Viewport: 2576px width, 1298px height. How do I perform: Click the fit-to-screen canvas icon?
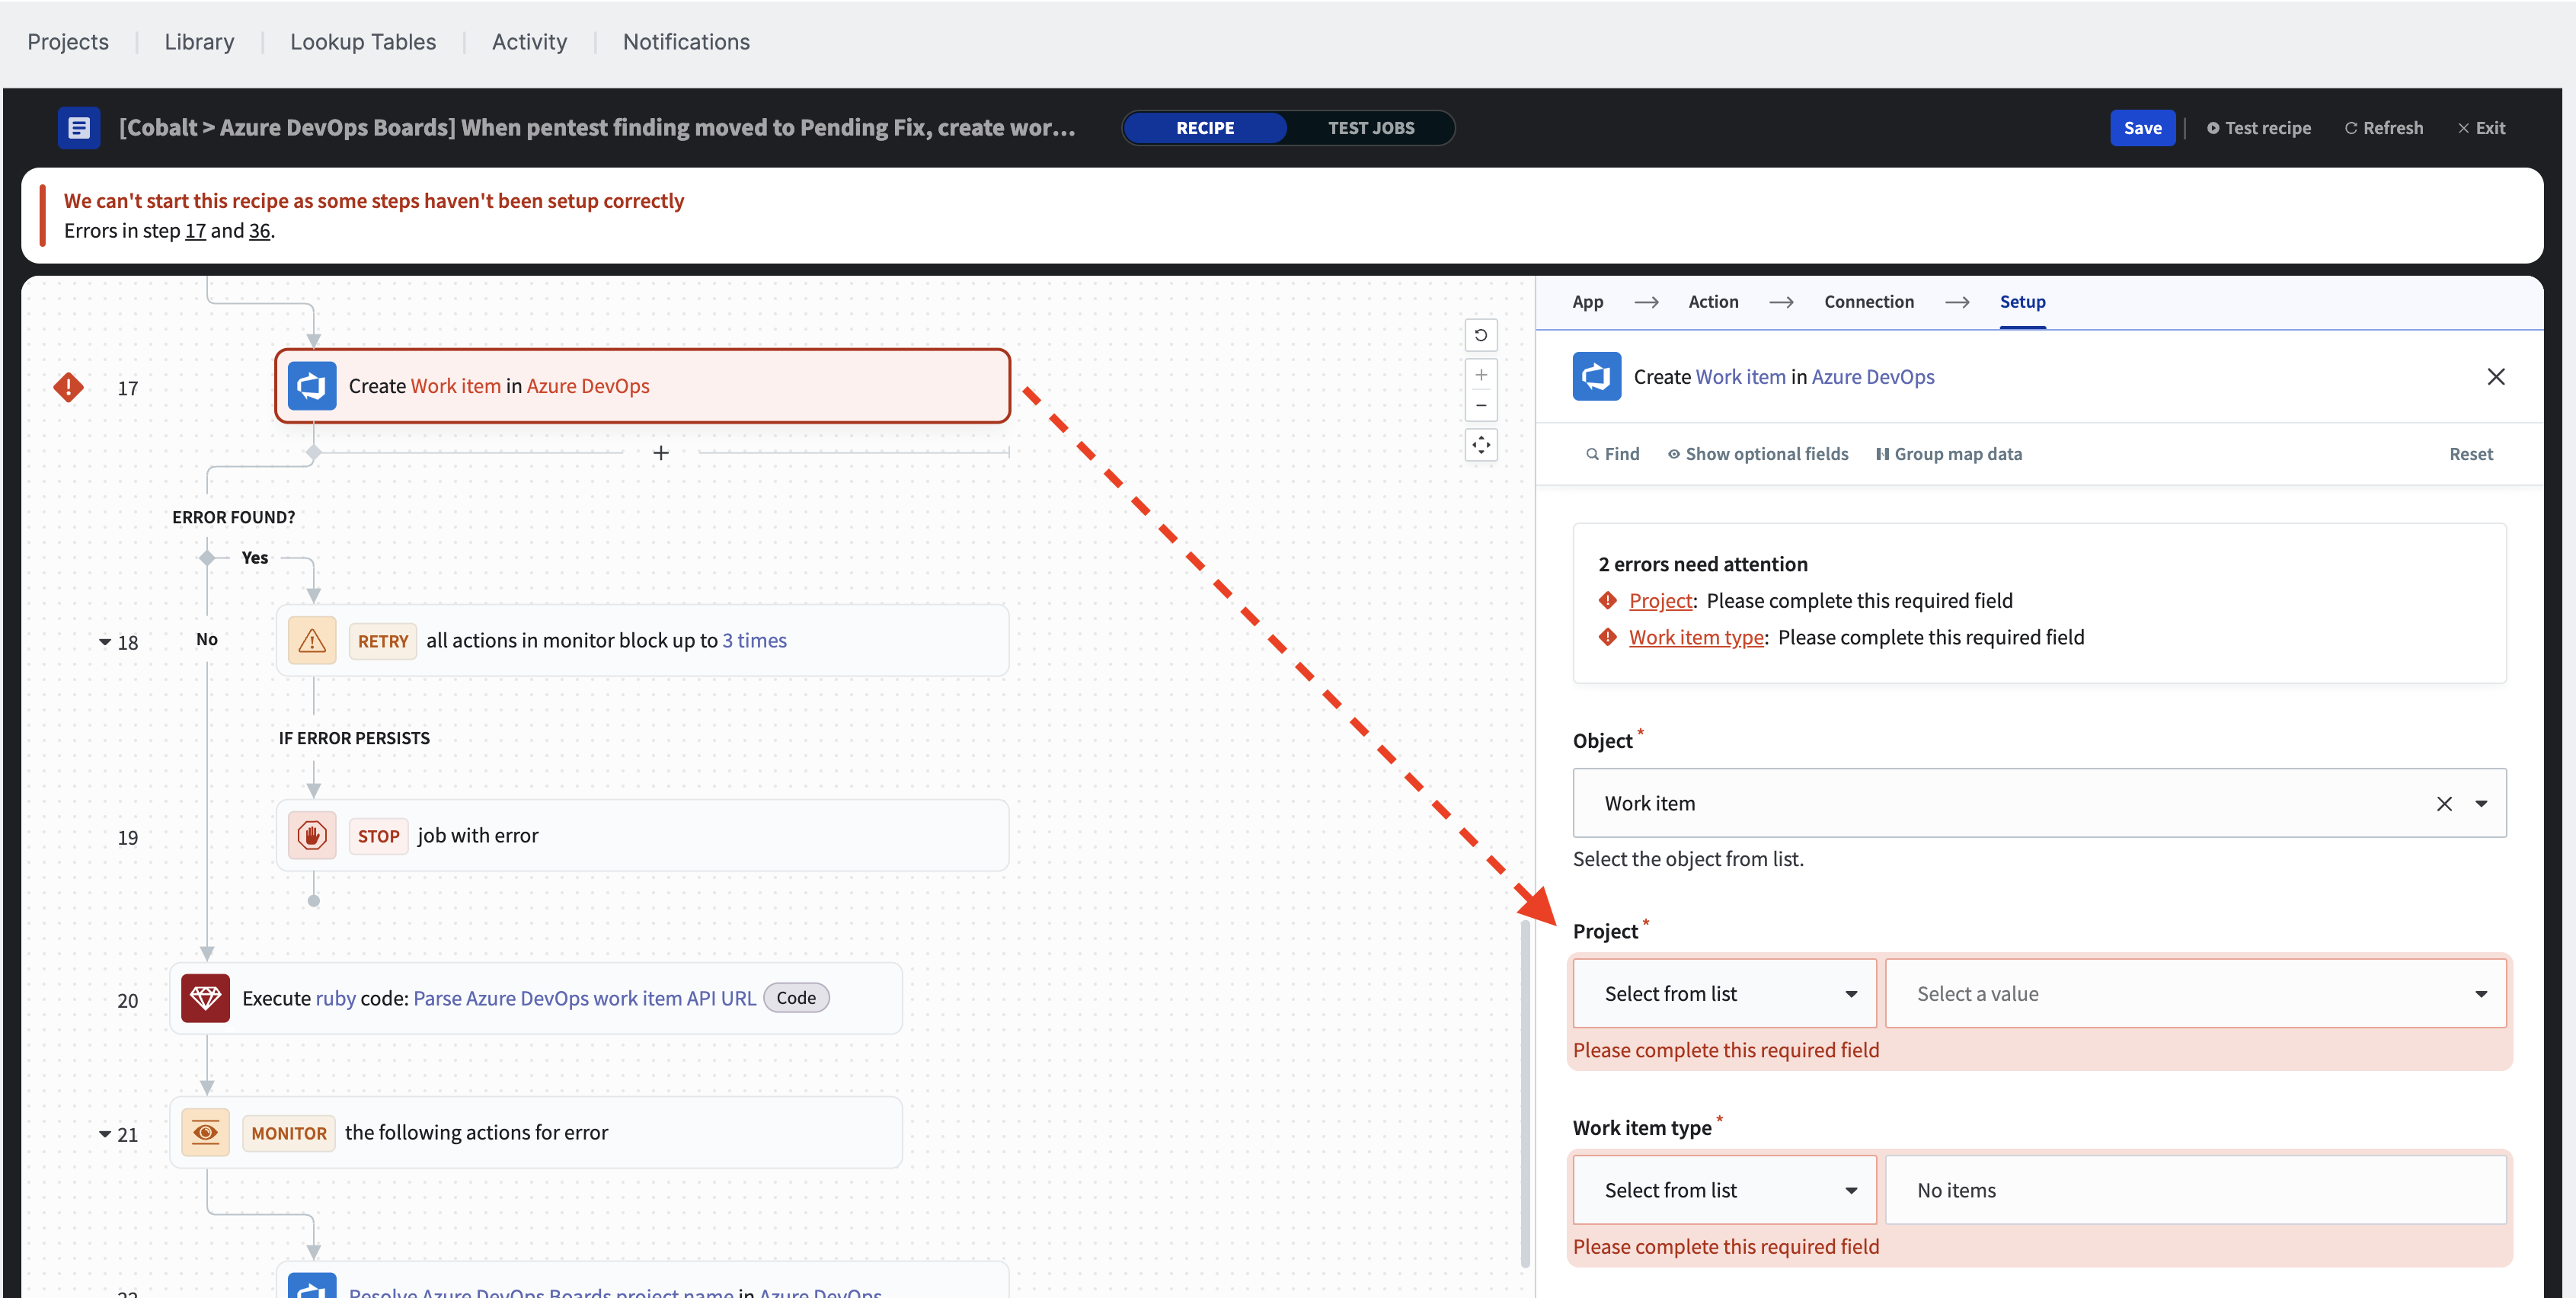click(1481, 445)
